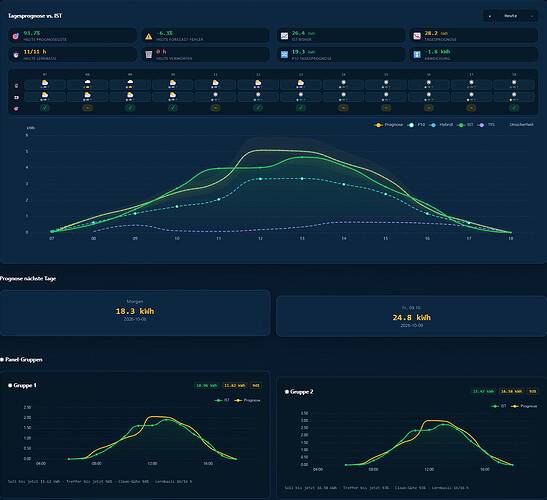Toggle IST series in main chart legend

pos(465,125)
